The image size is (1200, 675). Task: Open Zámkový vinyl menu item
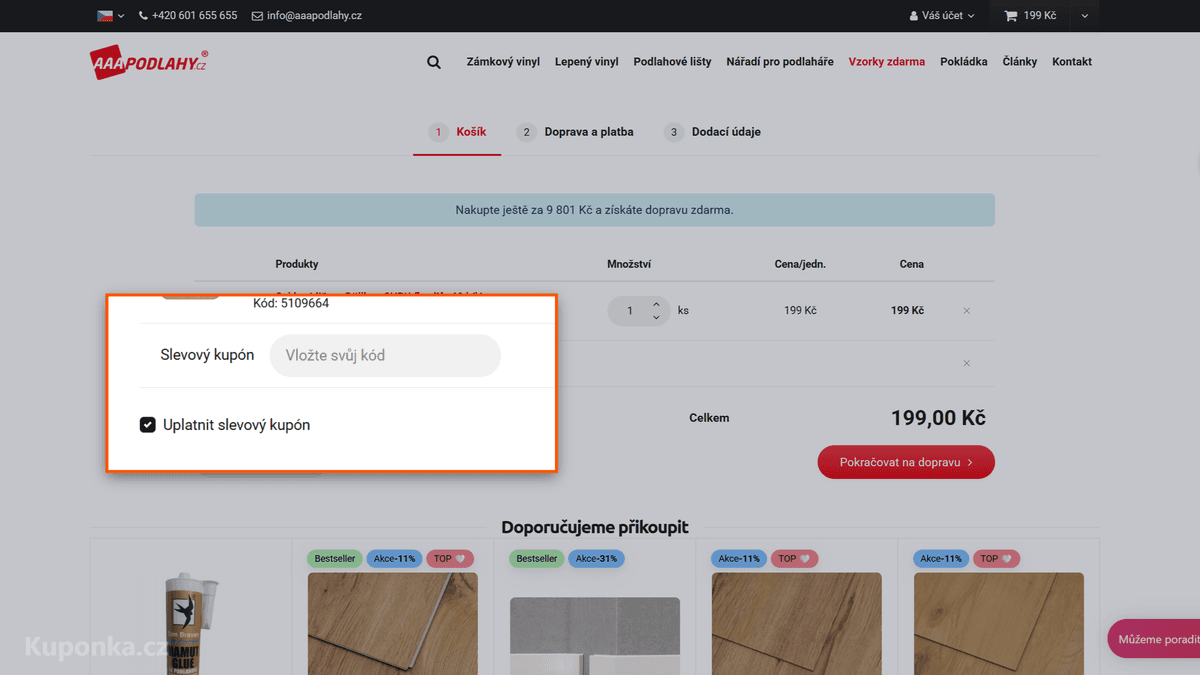coord(503,62)
